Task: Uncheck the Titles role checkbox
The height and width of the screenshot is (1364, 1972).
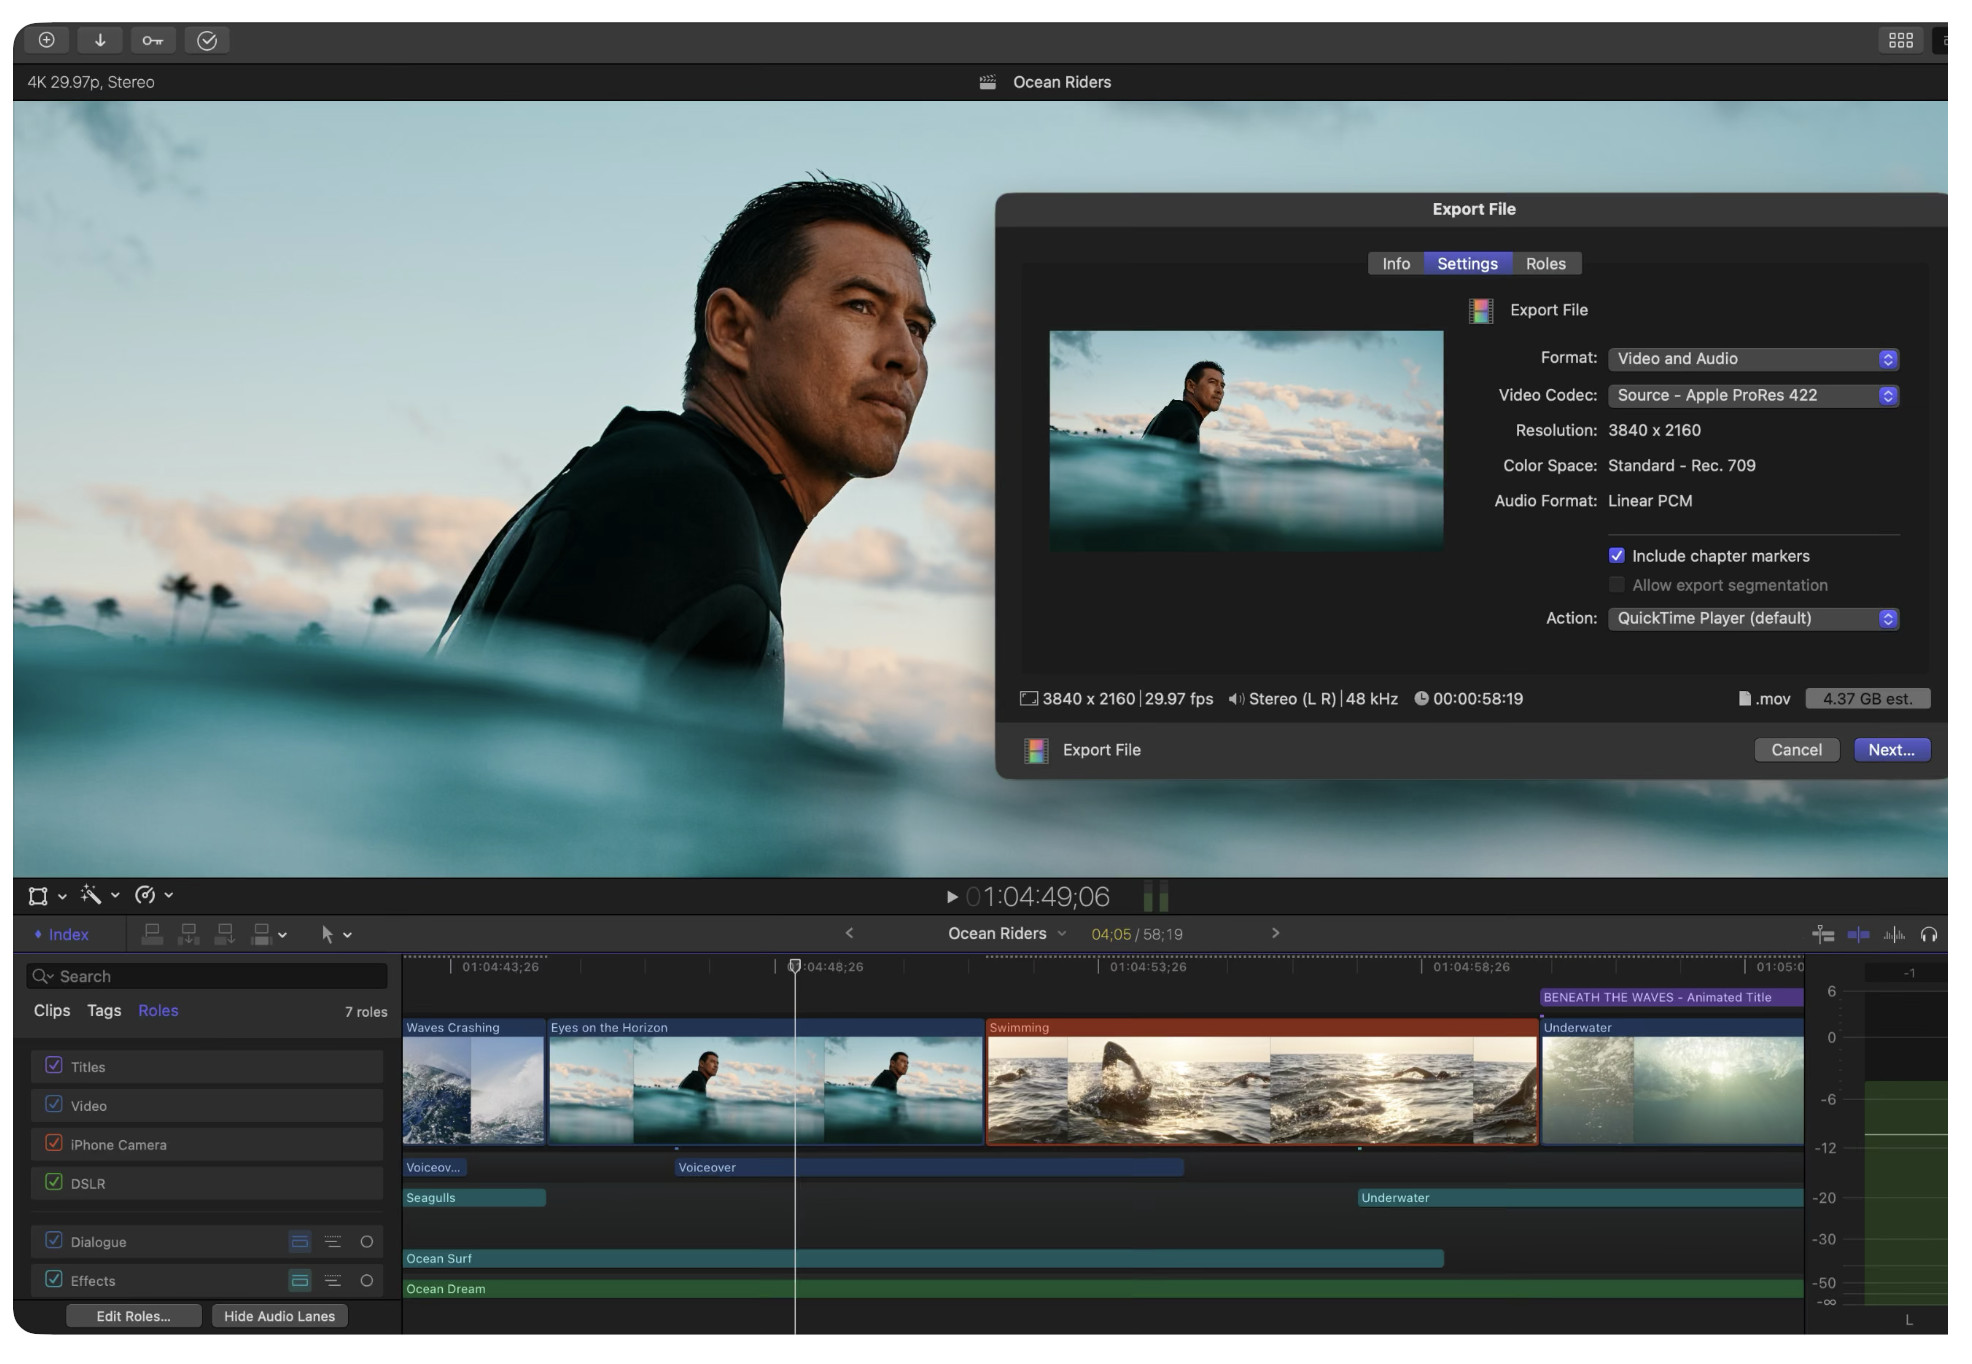Action: click(54, 1066)
